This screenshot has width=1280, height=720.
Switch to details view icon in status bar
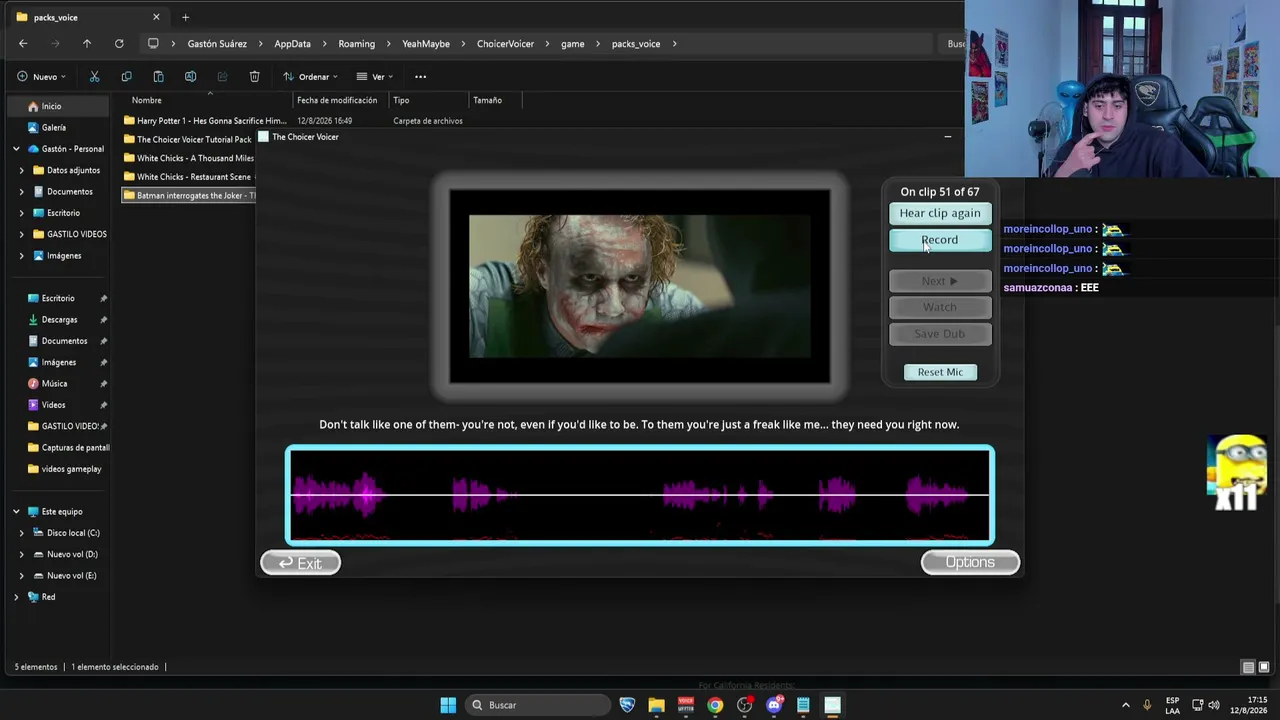(1248, 667)
